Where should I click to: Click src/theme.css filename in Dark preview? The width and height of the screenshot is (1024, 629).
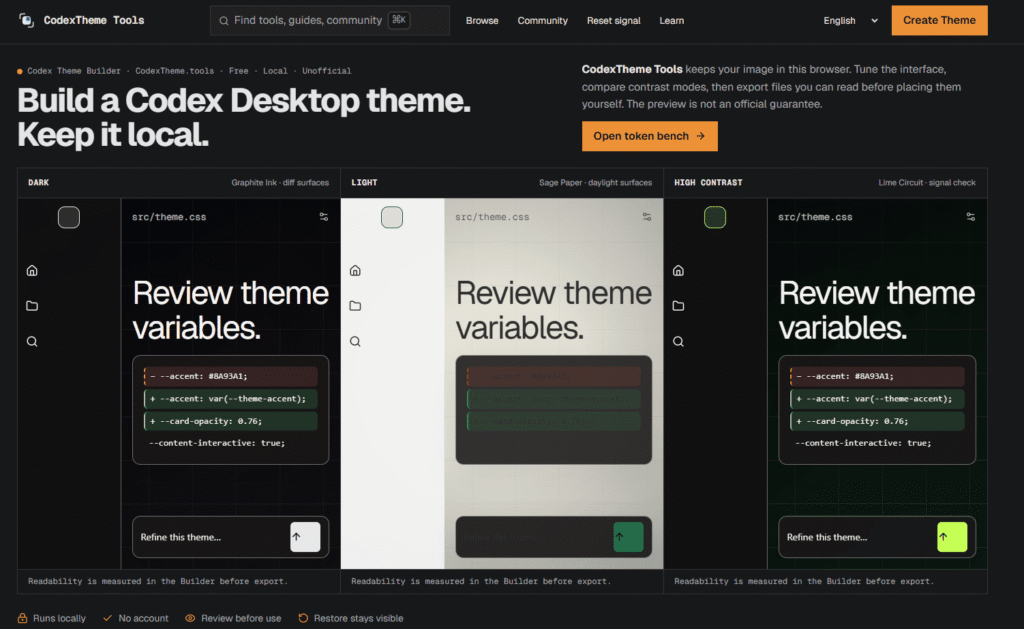pyautogui.click(x=169, y=217)
